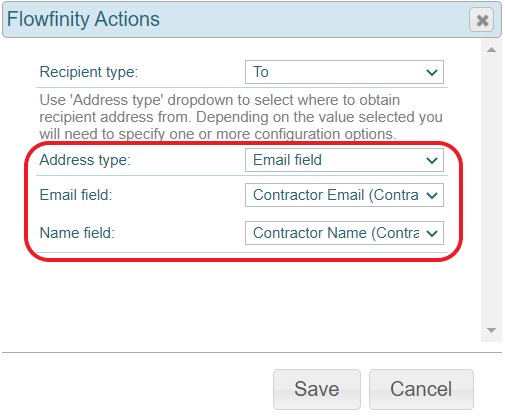Click the Address type help text paragraph
Screen dimensions: 505x420
[x=241, y=117]
